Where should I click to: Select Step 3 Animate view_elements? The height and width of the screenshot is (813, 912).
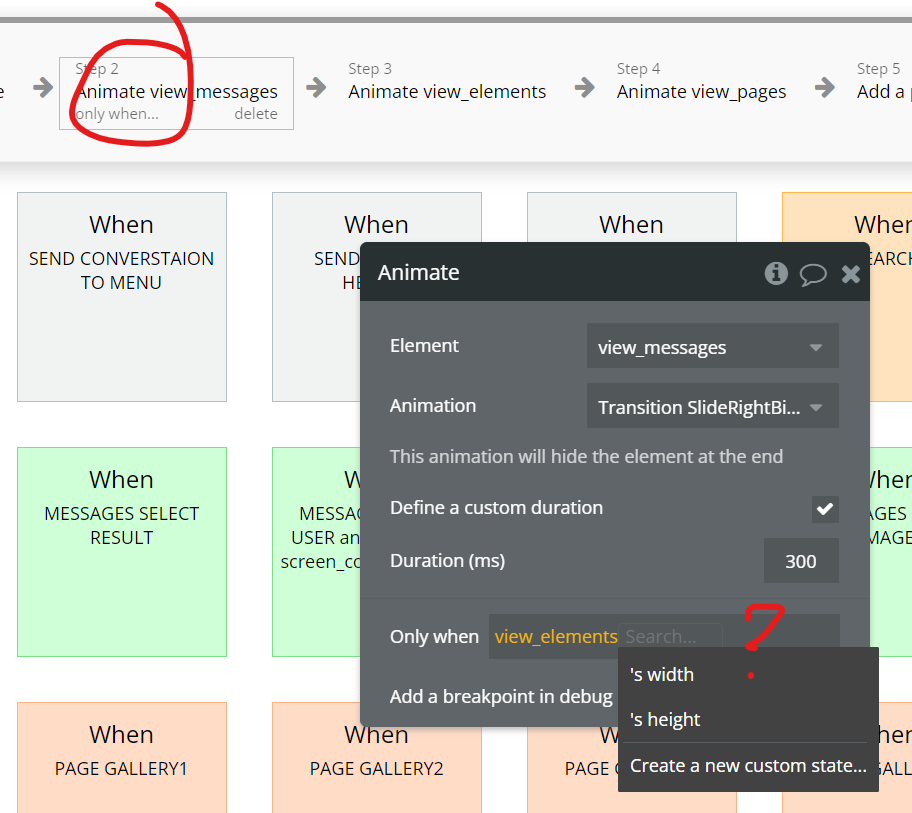[447, 83]
